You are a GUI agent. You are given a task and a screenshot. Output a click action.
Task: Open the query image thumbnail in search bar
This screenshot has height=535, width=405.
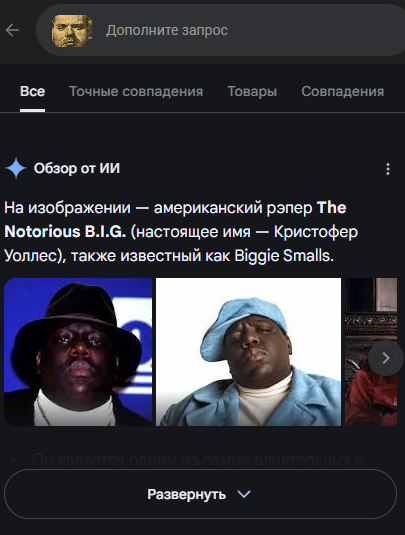[72, 31]
